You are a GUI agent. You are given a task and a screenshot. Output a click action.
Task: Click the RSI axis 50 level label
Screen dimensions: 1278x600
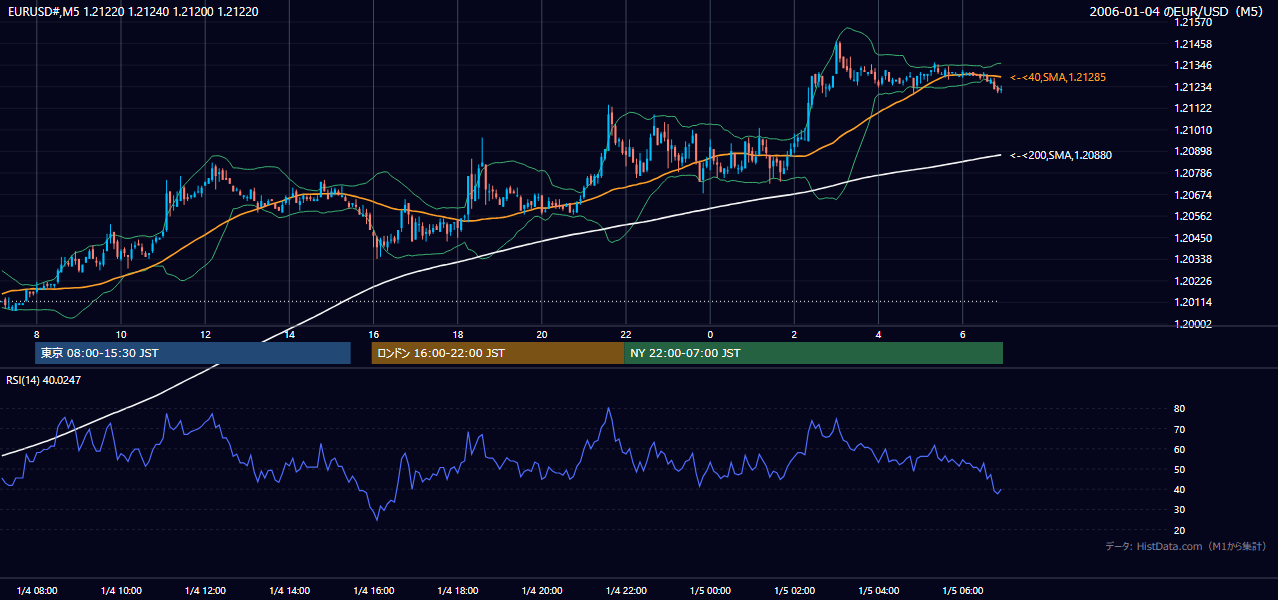(1179, 469)
